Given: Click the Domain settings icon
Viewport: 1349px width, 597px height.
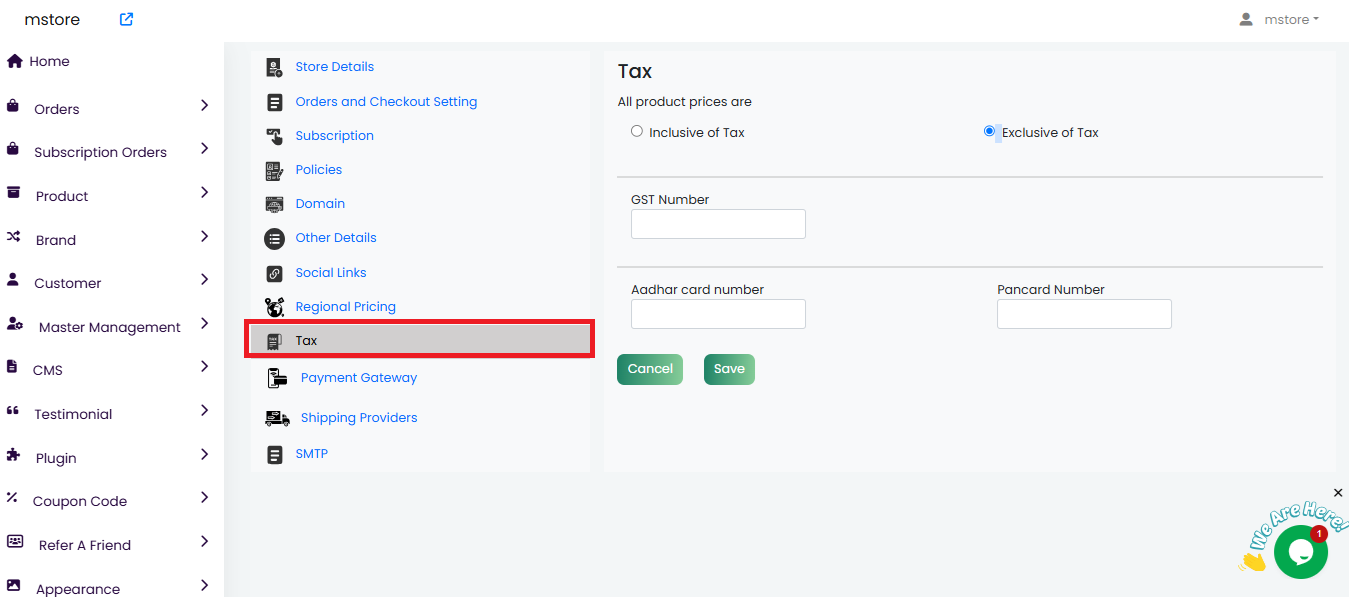Looking at the screenshot, I should coord(274,204).
